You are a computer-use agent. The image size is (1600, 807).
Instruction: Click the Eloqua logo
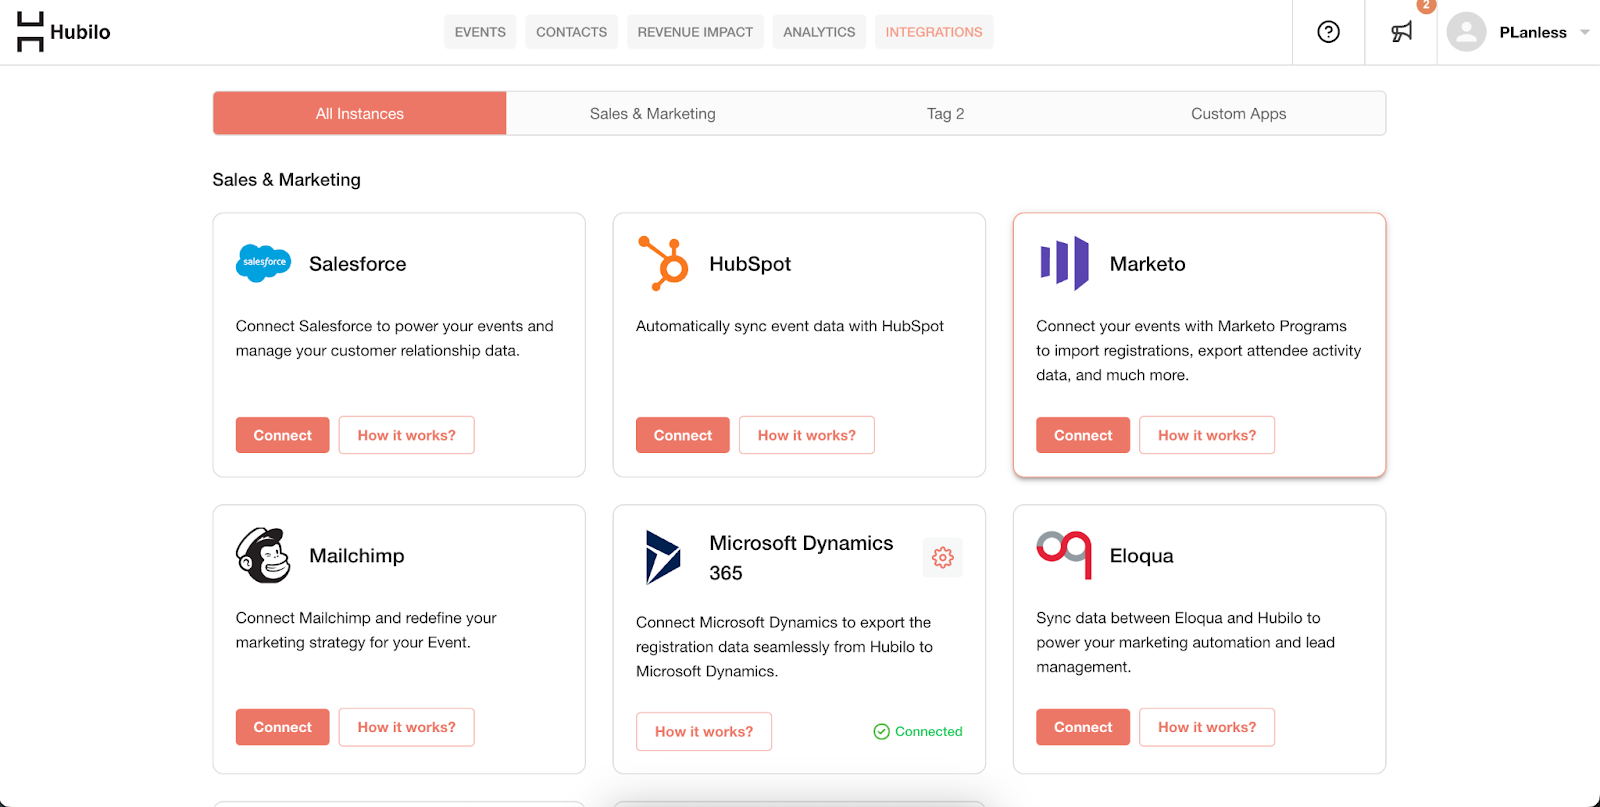1063,554
